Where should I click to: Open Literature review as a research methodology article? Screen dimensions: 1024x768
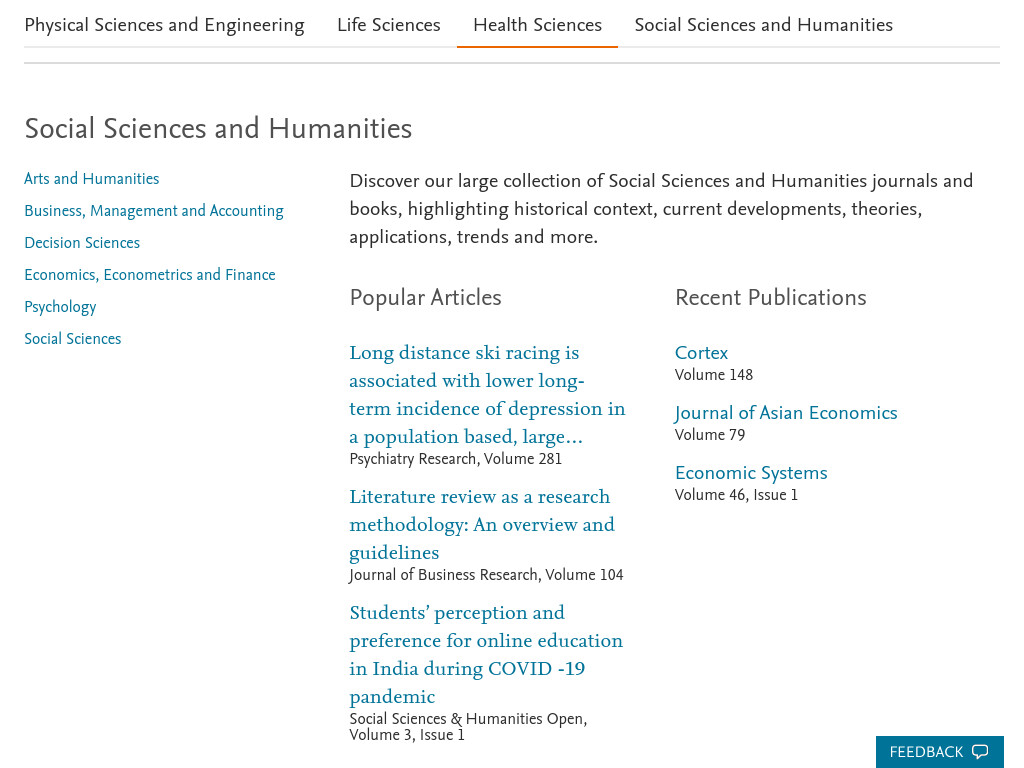pyautogui.click(x=482, y=524)
